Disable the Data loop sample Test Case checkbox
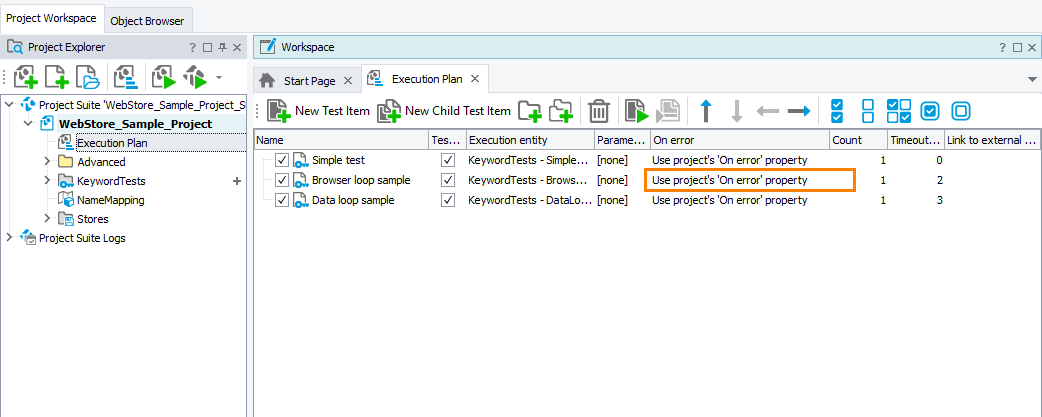 pos(448,200)
